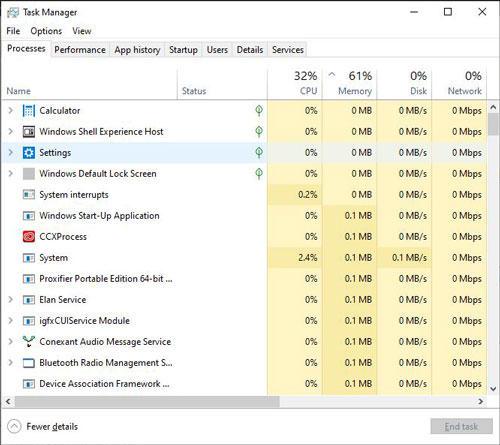Expand the Calculator process group

11,111
